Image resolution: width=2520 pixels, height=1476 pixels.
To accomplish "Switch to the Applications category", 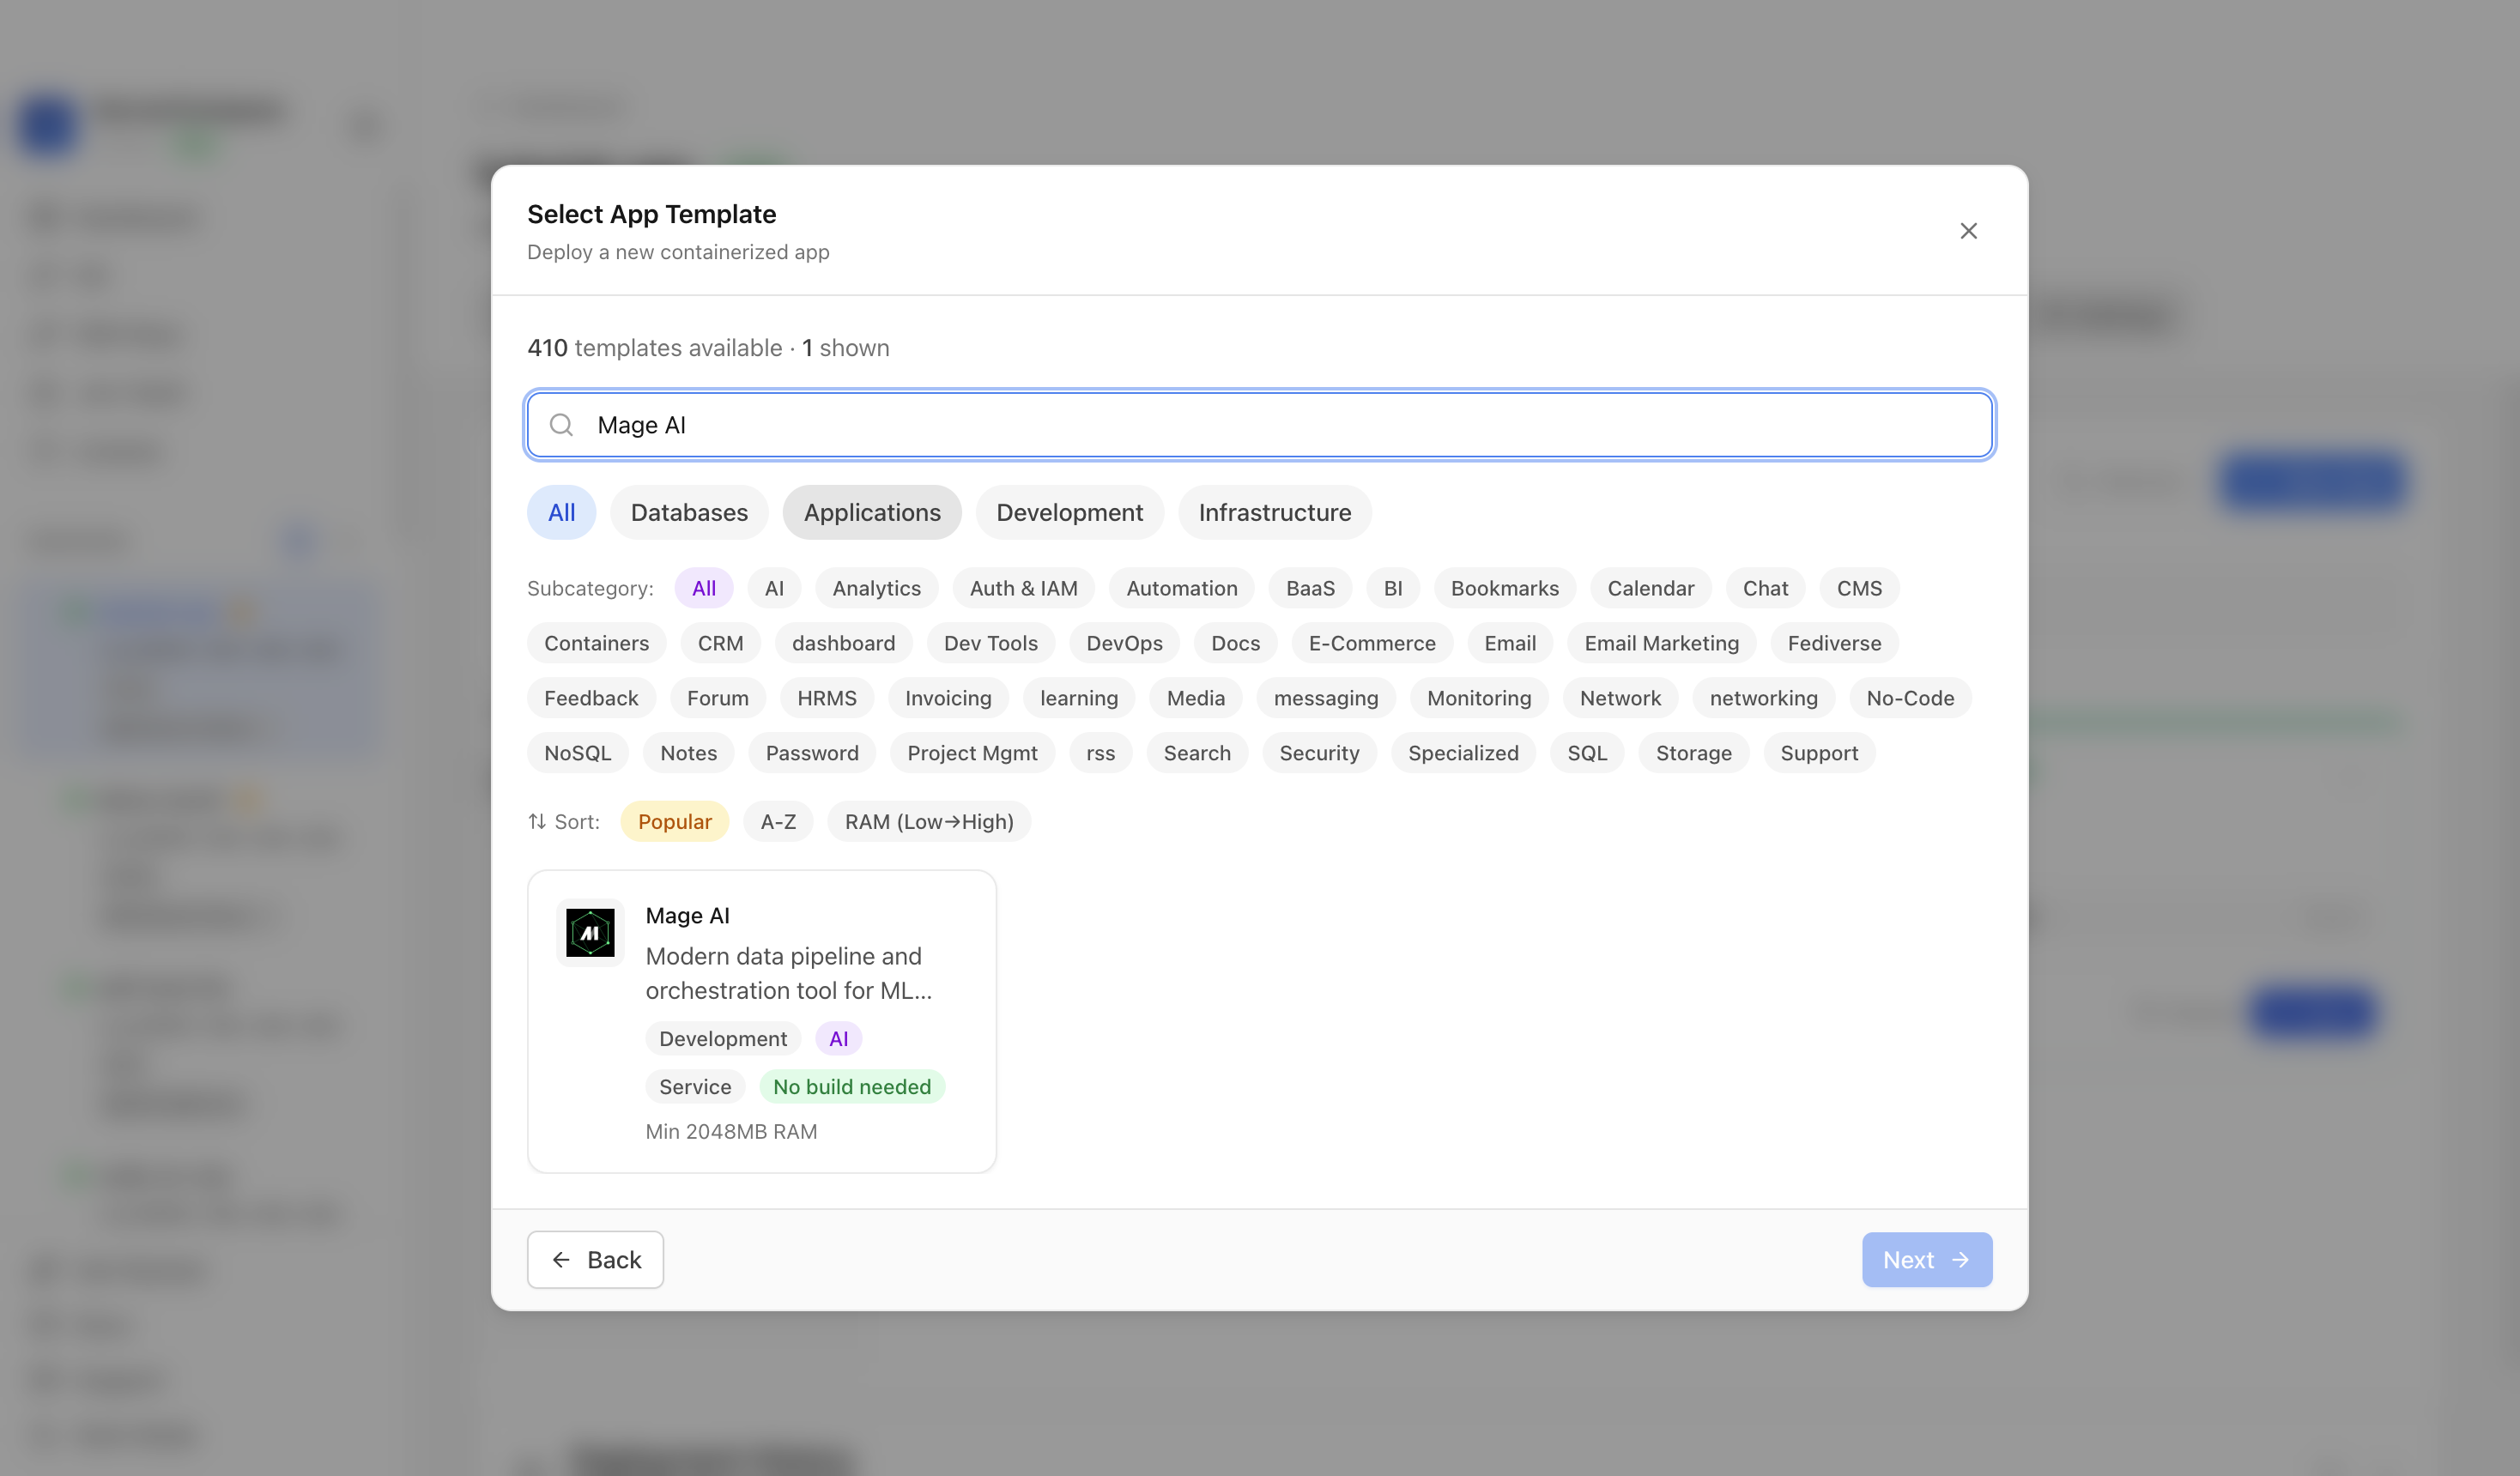I will (x=872, y=512).
